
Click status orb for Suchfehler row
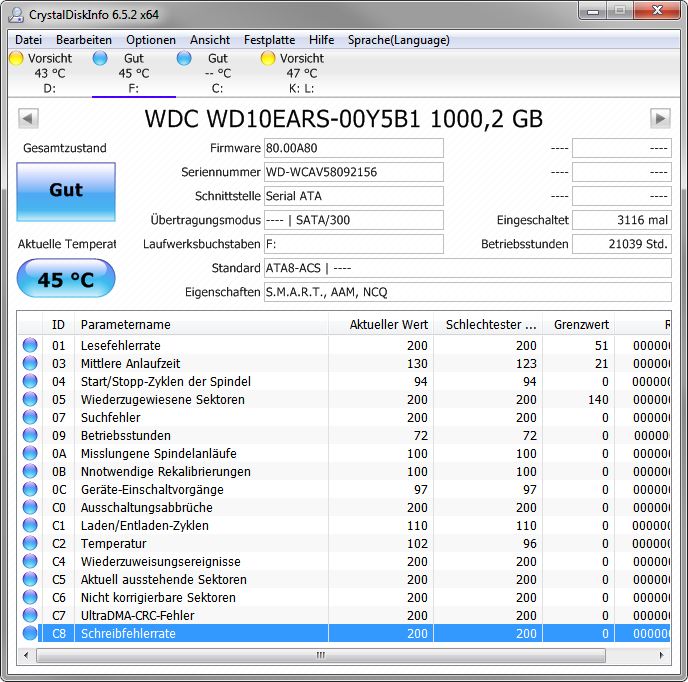(30, 417)
